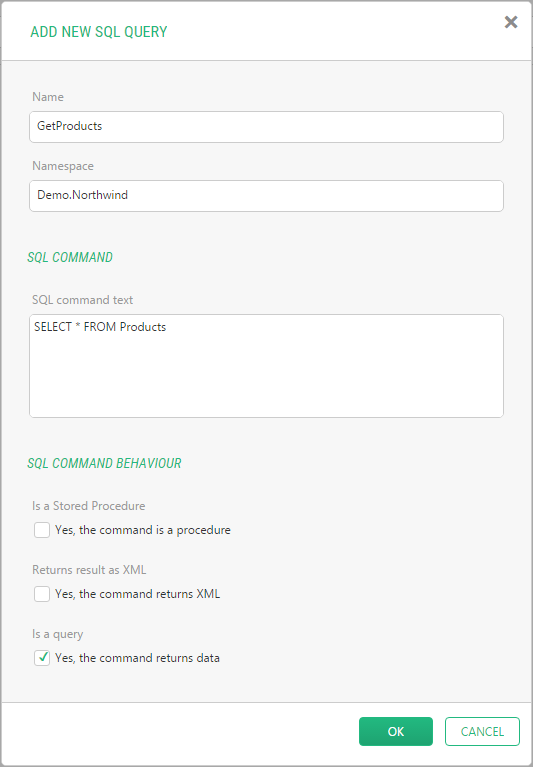Dismiss the dialog using the Cancel button

[482, 731]
